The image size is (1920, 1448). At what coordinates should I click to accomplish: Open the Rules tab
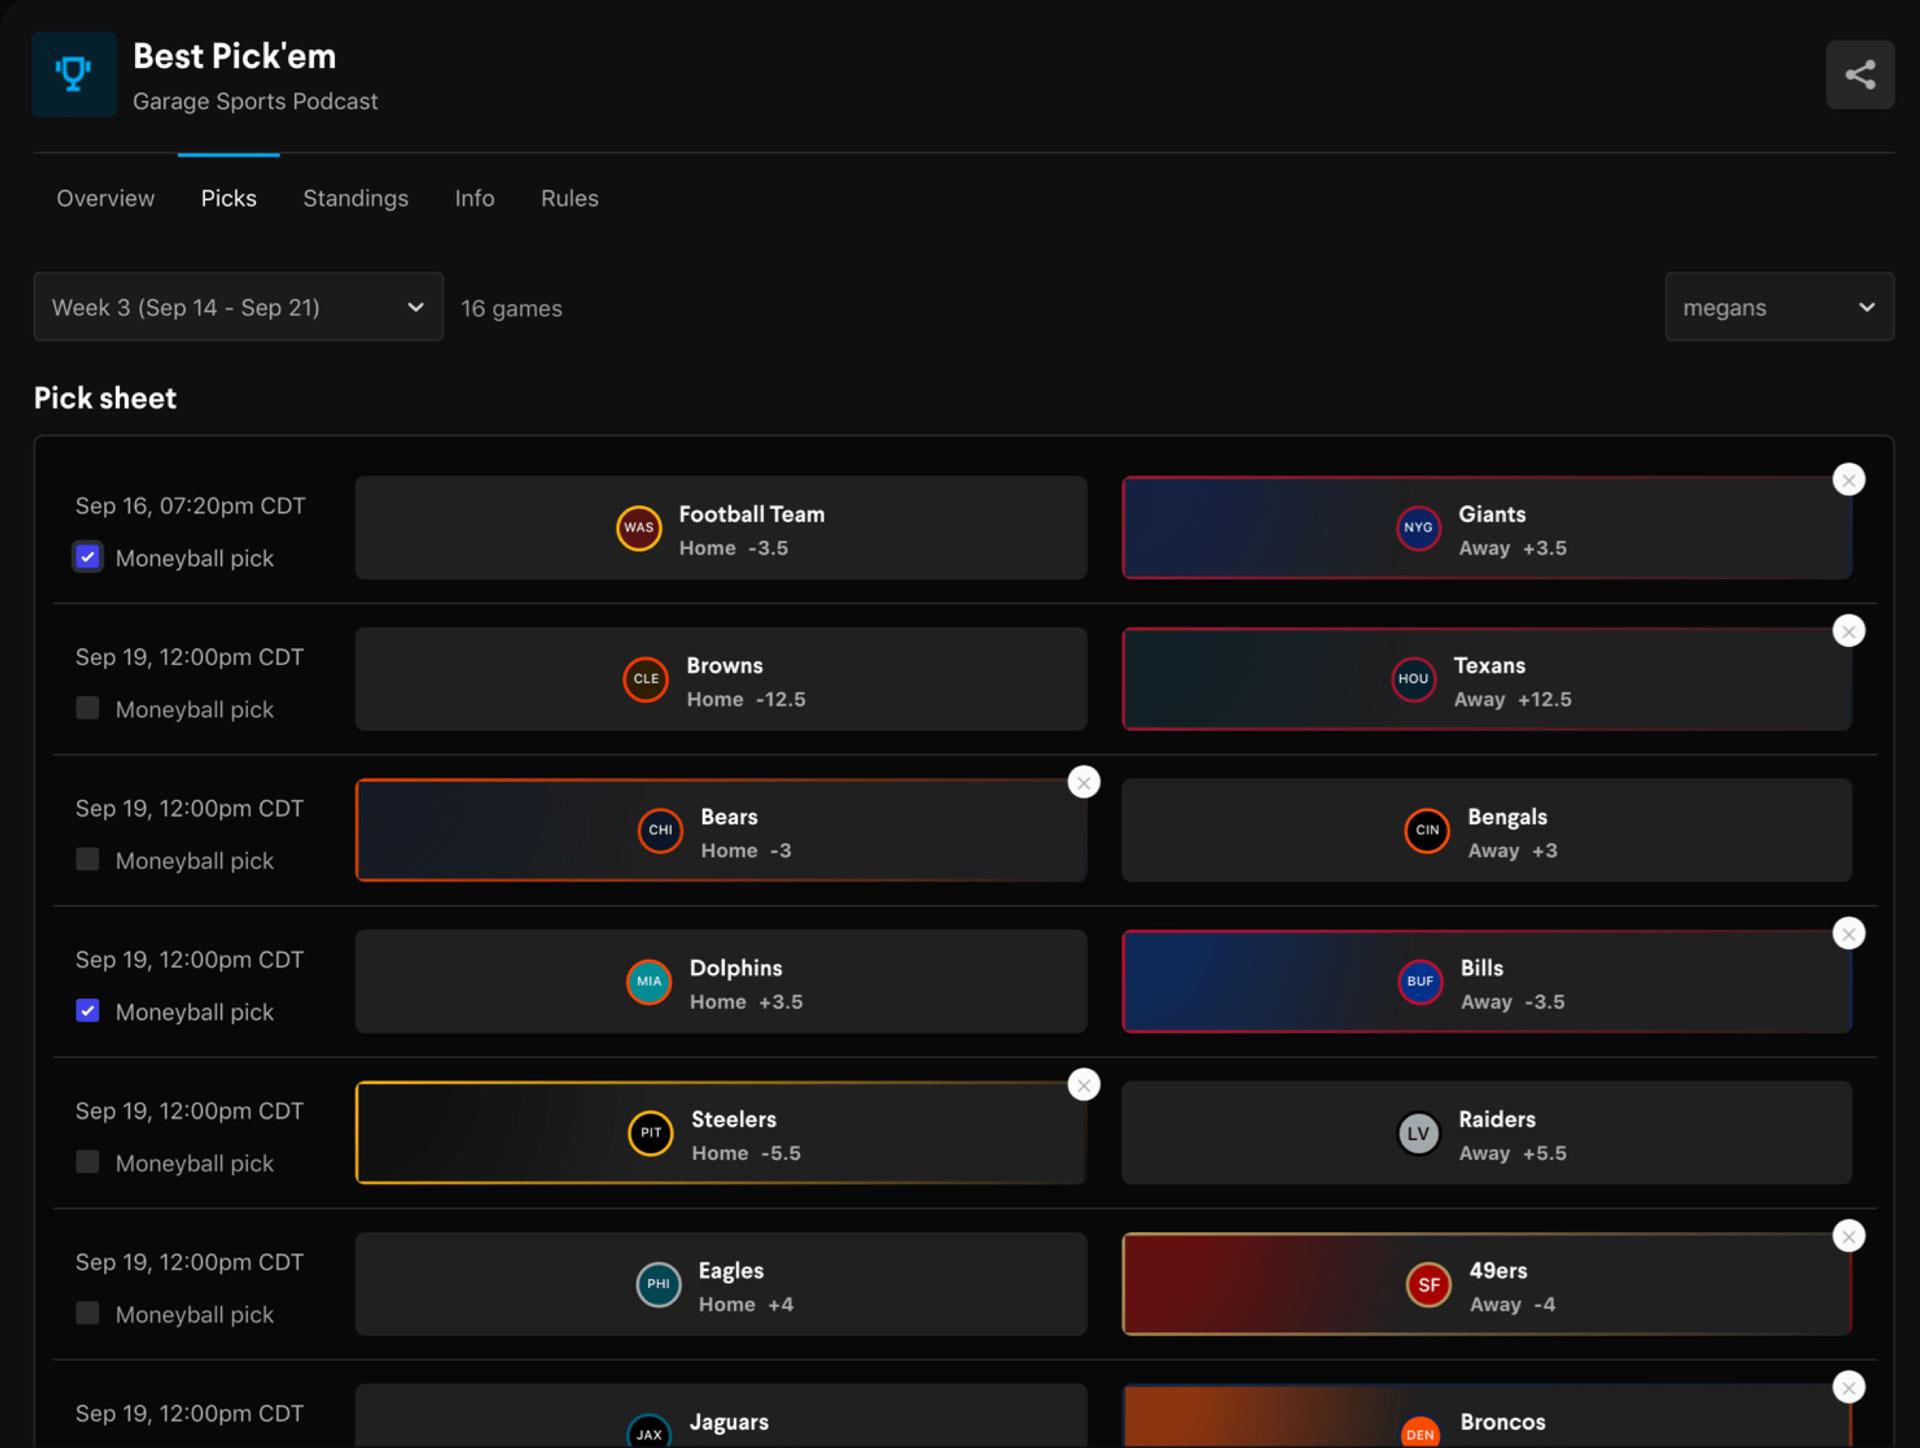(569, 198)
